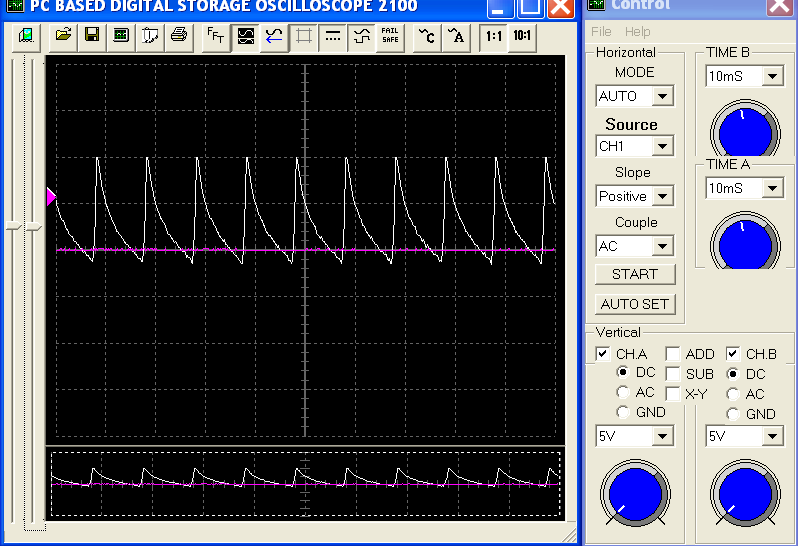Click the floppy disk save icon
The height and width of the screenshot is (546, 798).
[x=92, y=37]
